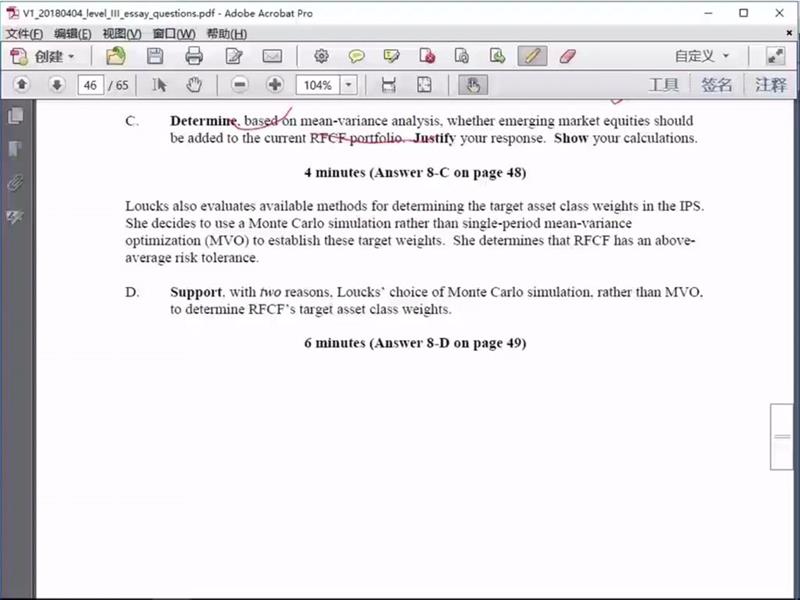Open the File (文件) menu
Screen dimensions: 800x600
(24, 34)
